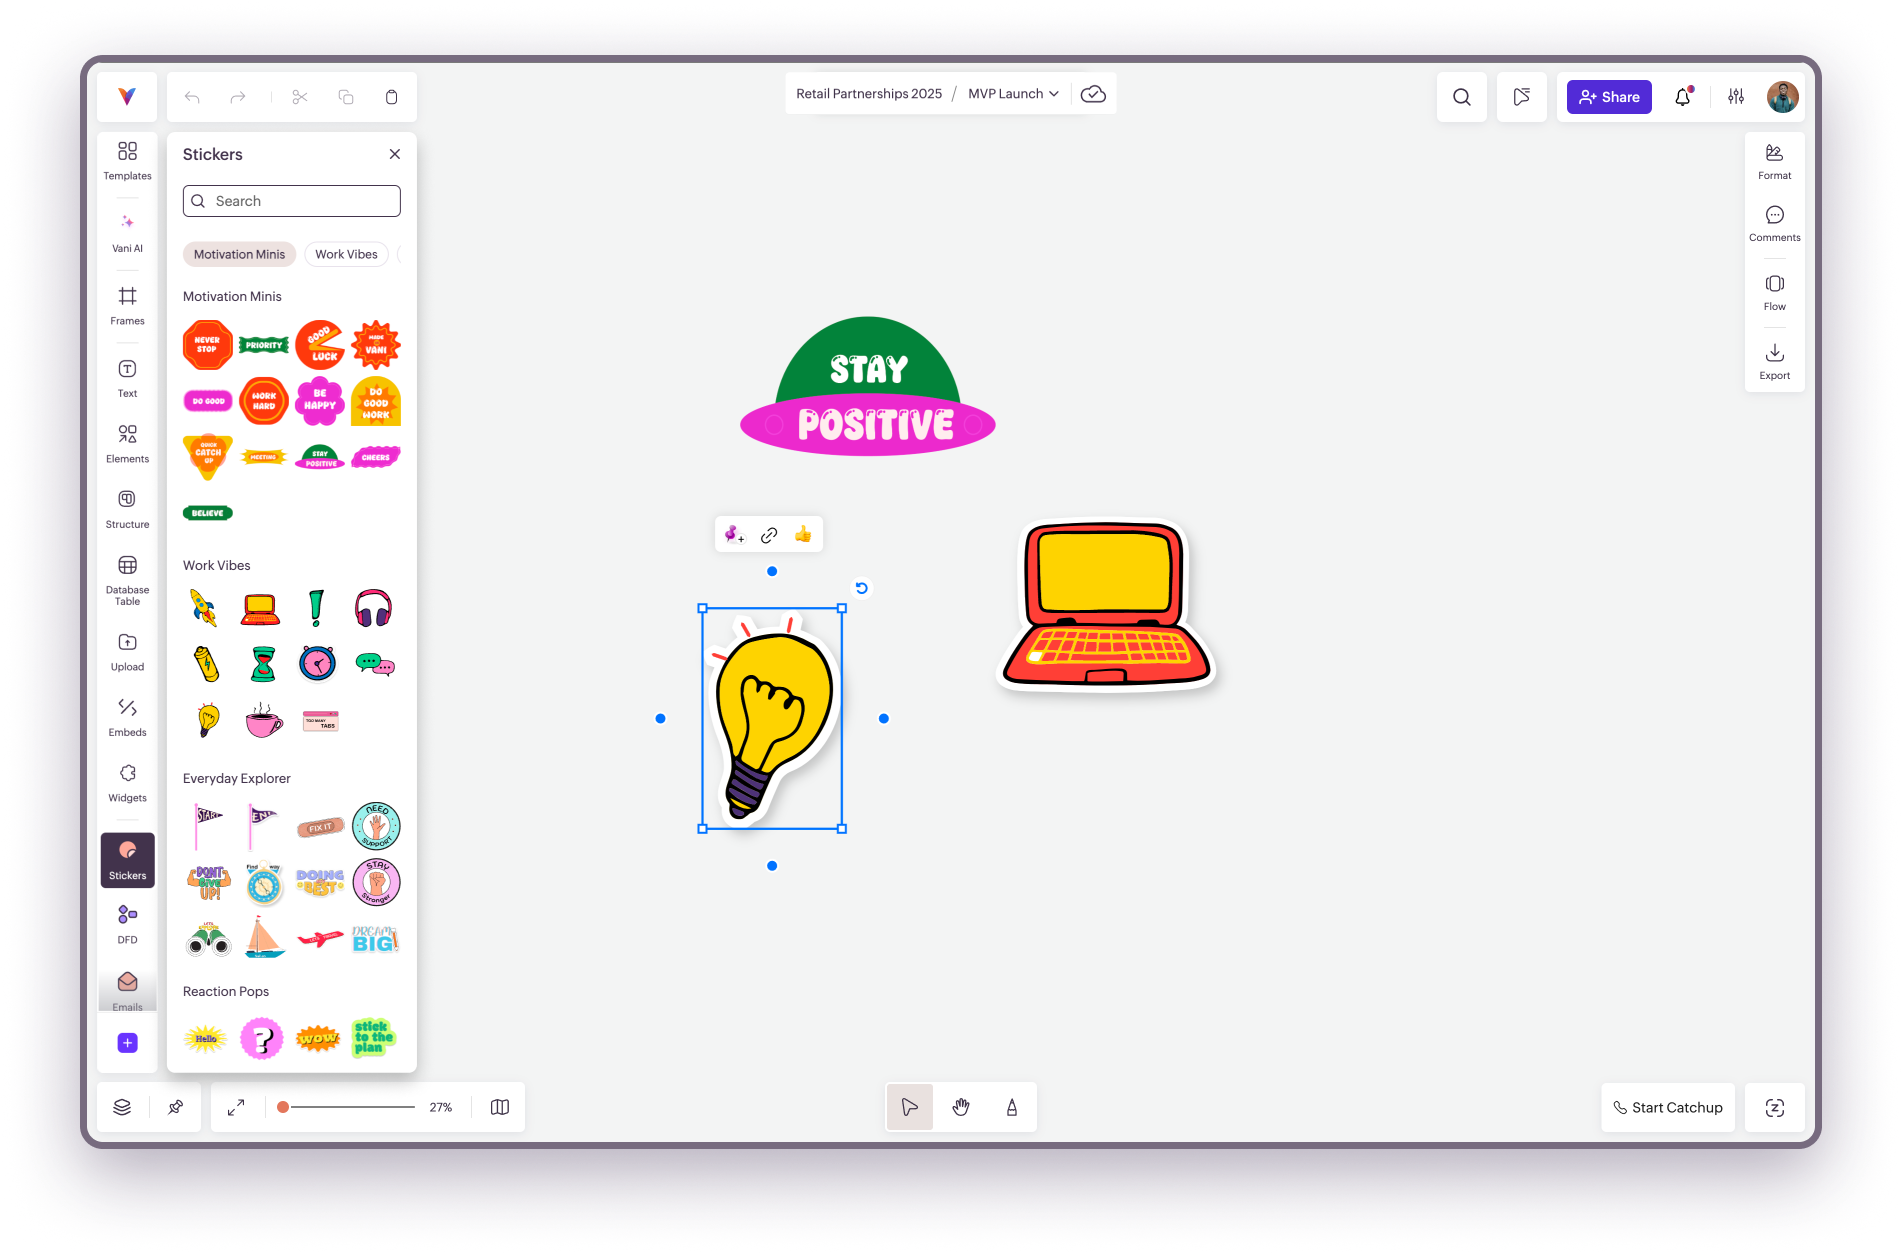
Task: Select the Frames tool
Action: pos(127,306)
